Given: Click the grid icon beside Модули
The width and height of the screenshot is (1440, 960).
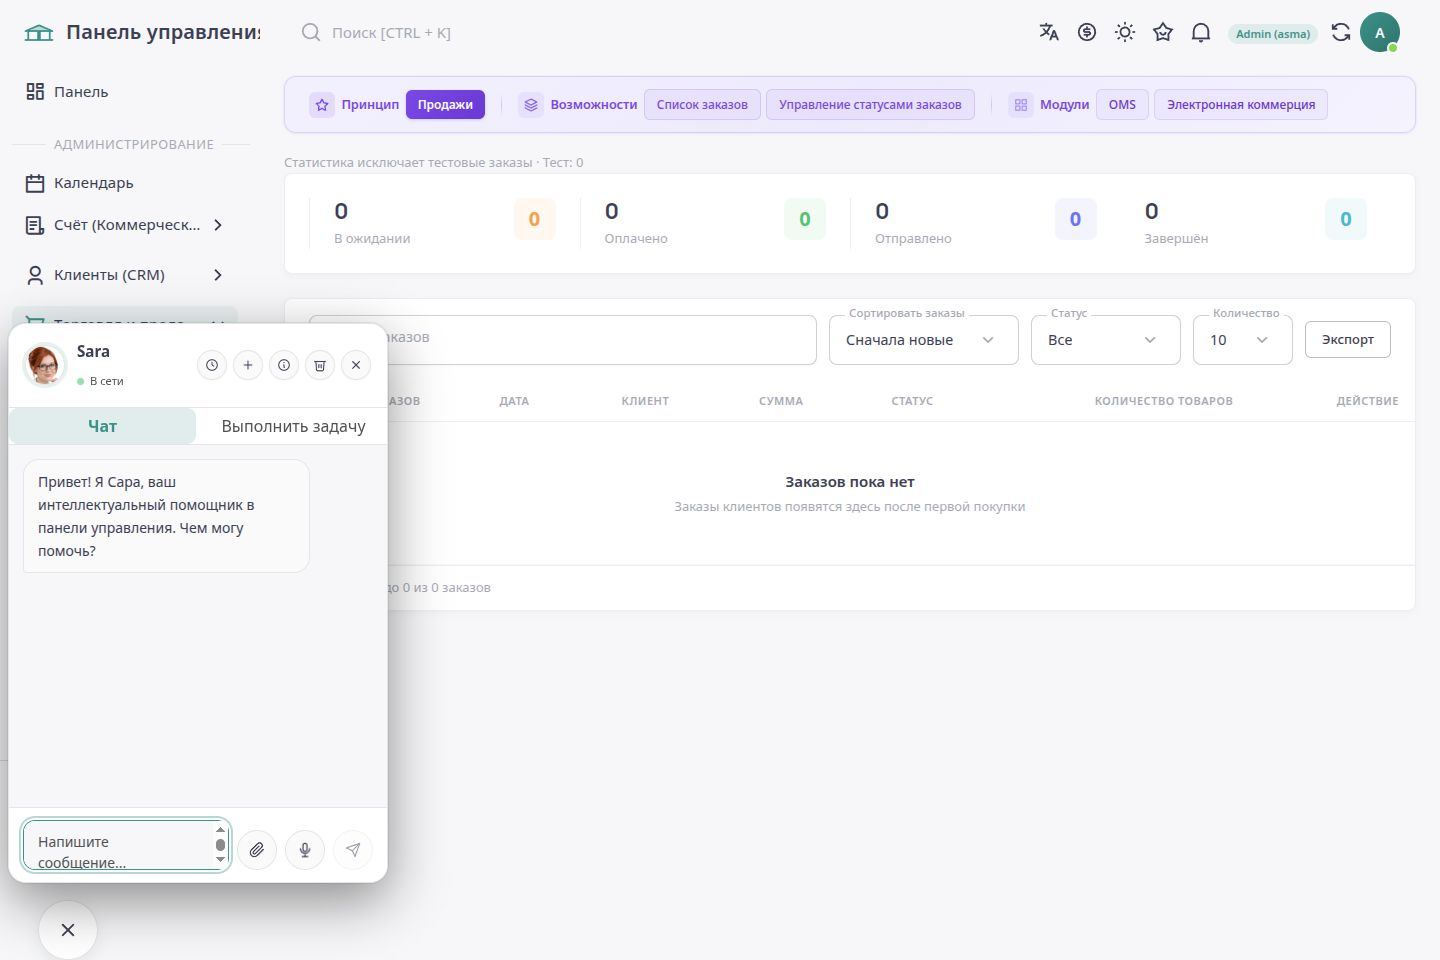Looking at the screenshot, I should tap(1021, 105).
